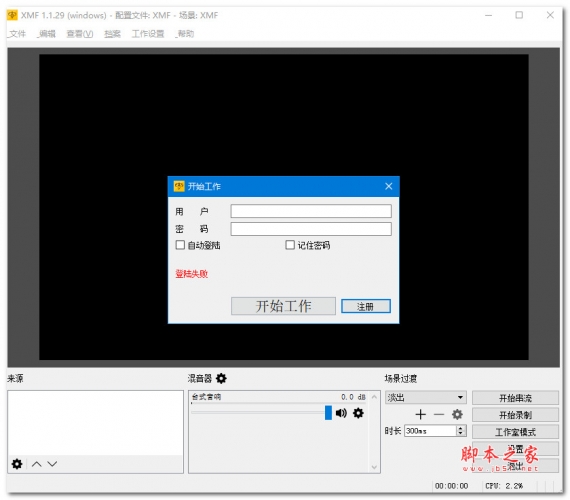Remove transition with the minus icon
Screen dimensions: 570x500
pos(439,414)
